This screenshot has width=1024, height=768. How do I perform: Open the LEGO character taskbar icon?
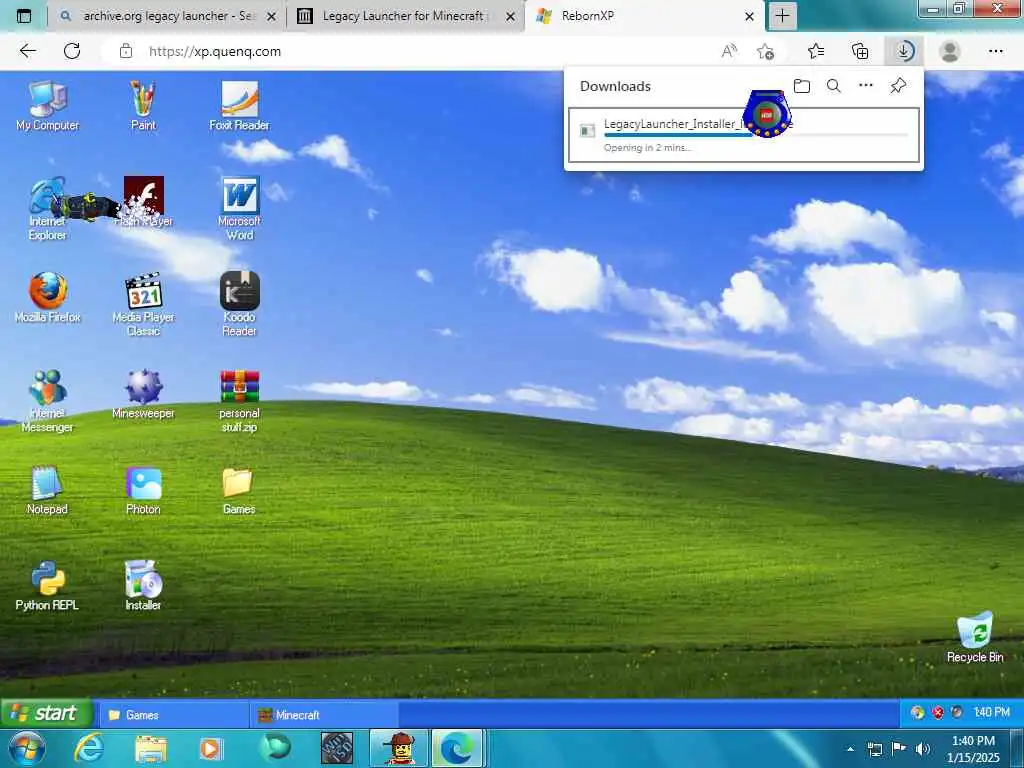399,748
